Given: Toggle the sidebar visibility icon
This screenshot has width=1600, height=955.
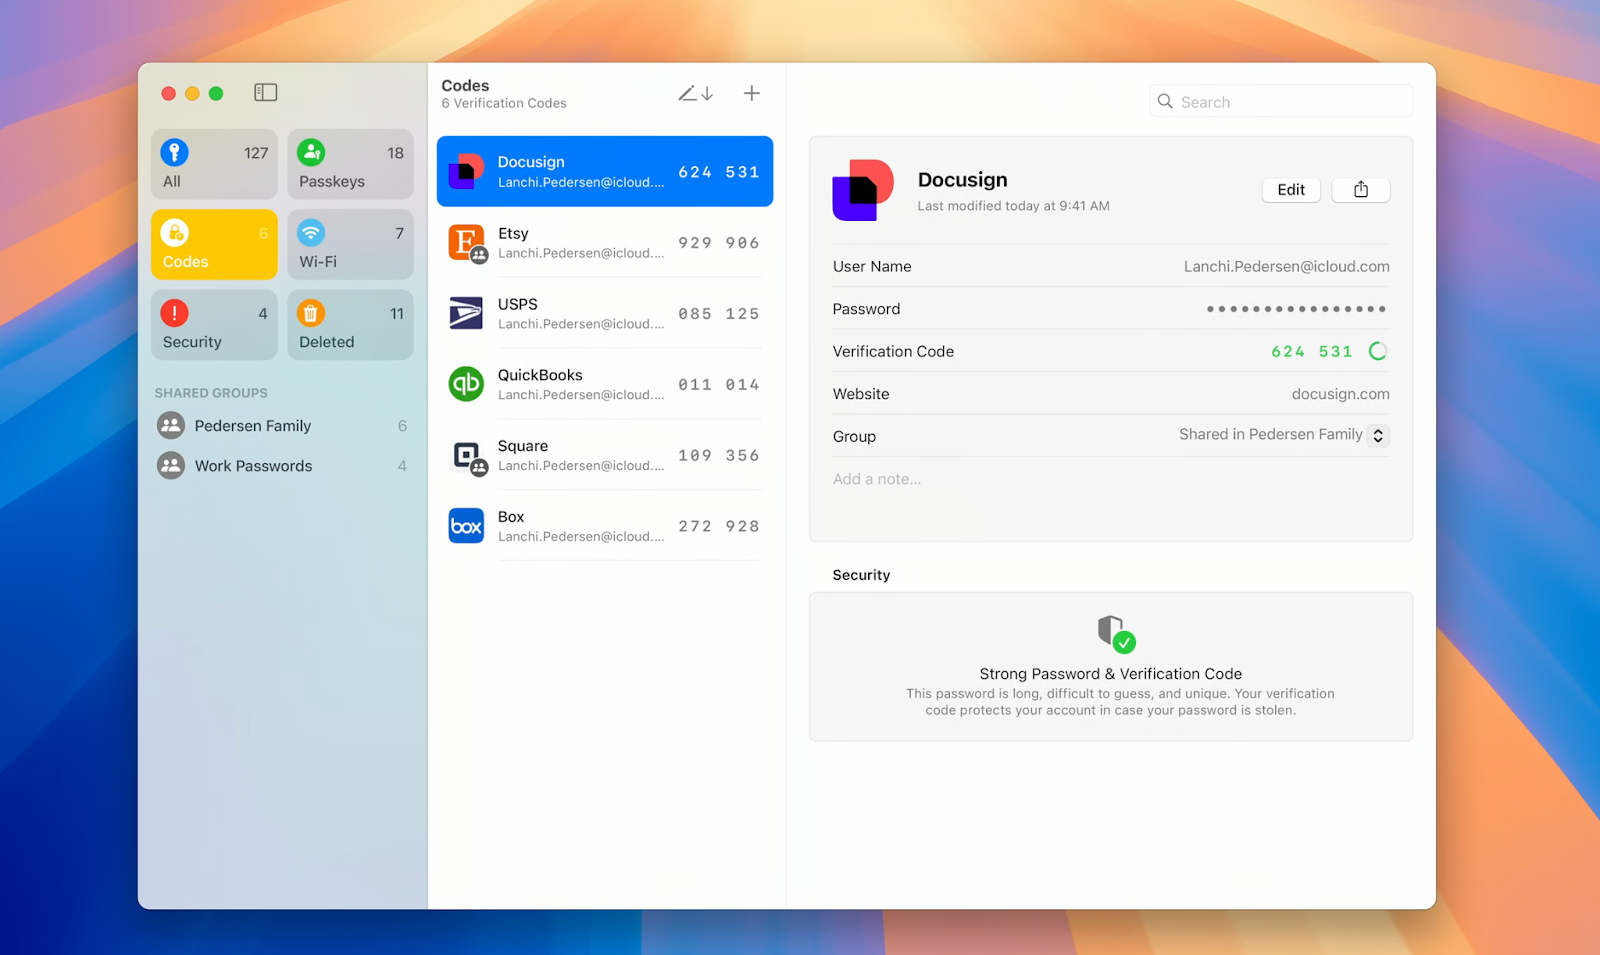Looking at the screenshot, I should pos(265,93).
